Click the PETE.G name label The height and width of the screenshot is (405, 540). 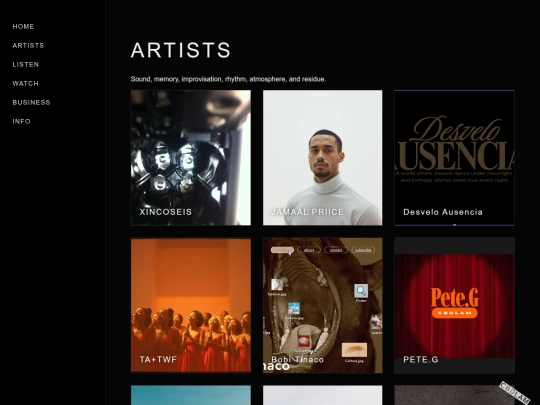click(x=421, y=360)
